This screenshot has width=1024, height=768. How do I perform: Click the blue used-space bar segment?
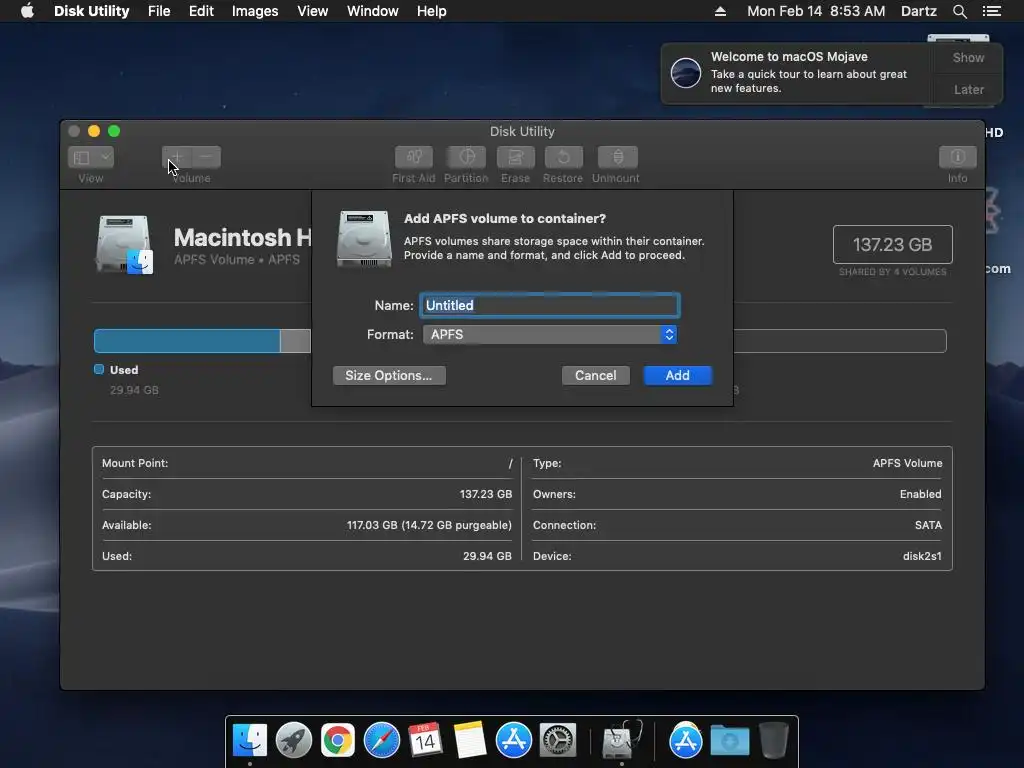point(187,341)
